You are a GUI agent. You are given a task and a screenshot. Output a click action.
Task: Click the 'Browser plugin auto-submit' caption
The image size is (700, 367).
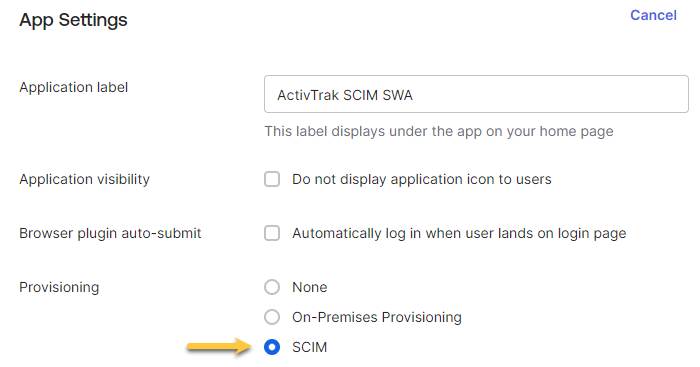[x=110, y=233]
